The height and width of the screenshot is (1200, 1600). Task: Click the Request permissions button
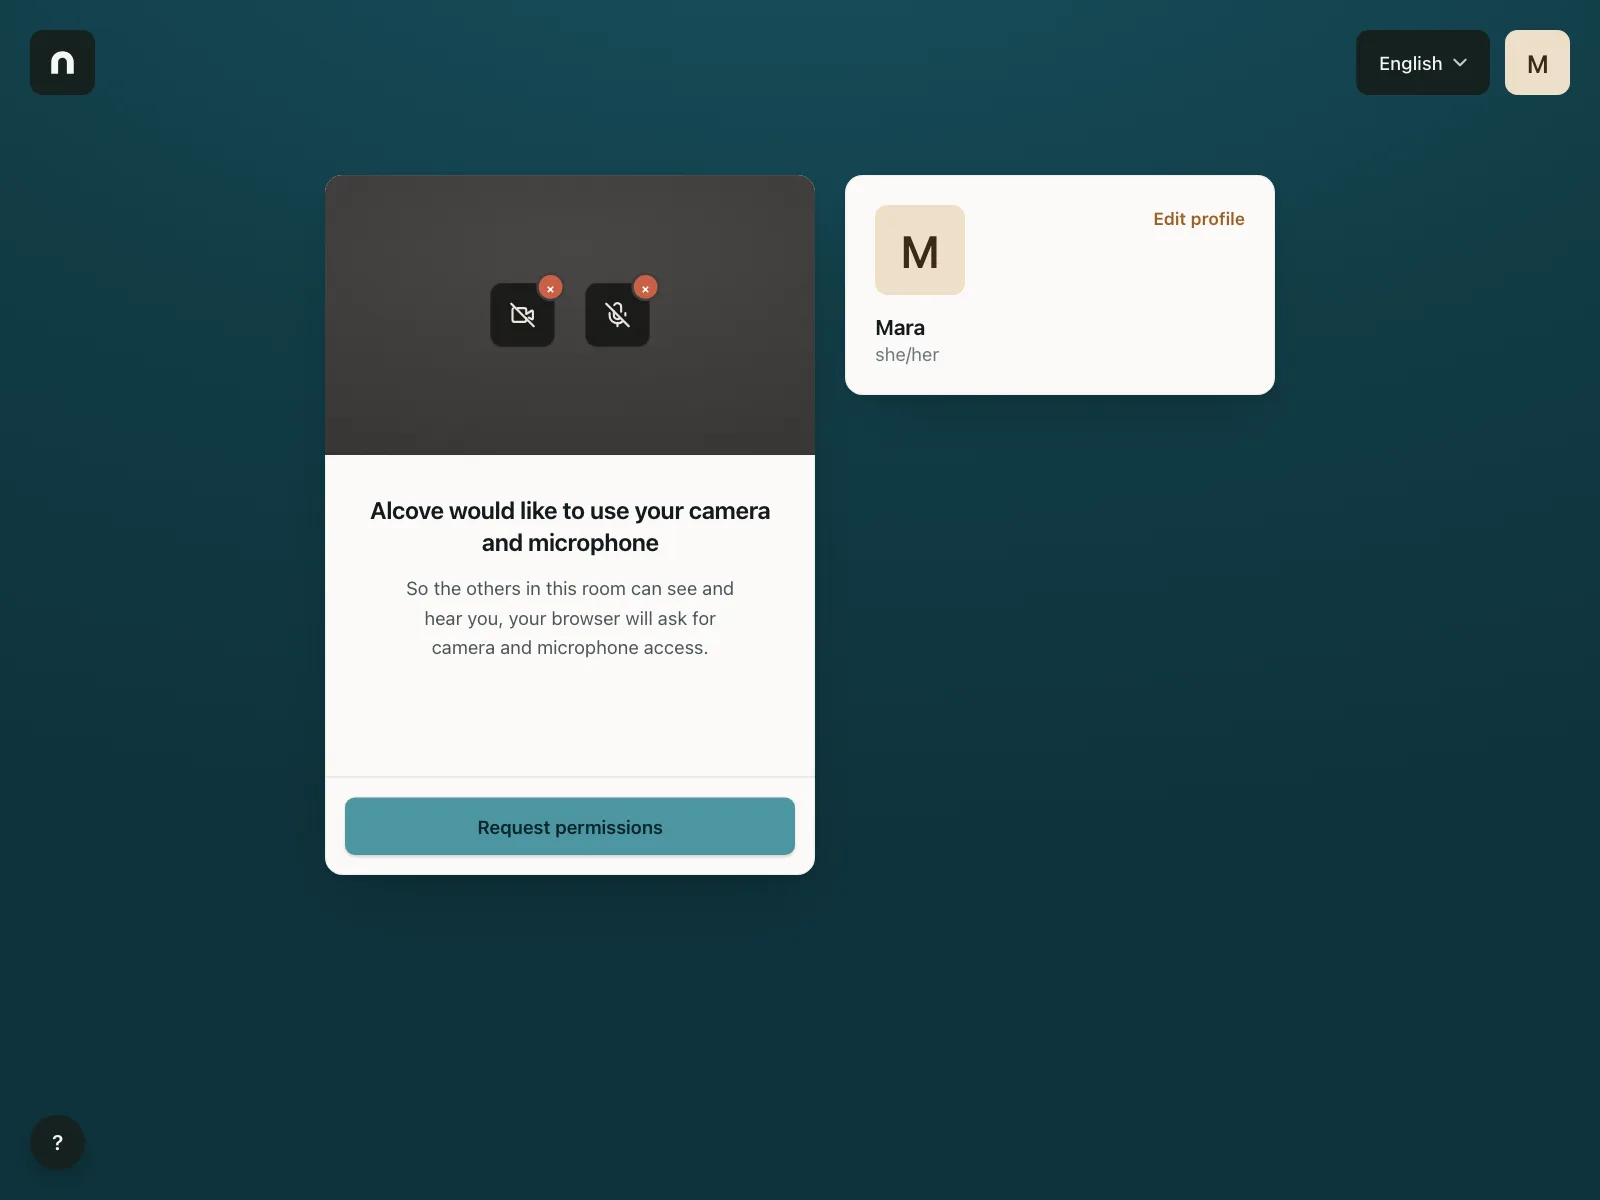(570, 826)
